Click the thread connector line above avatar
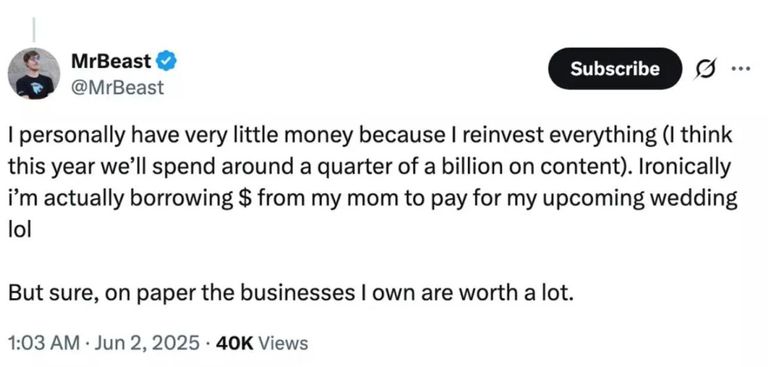This screenshot has width=768, height=367. tap(34, 29)
